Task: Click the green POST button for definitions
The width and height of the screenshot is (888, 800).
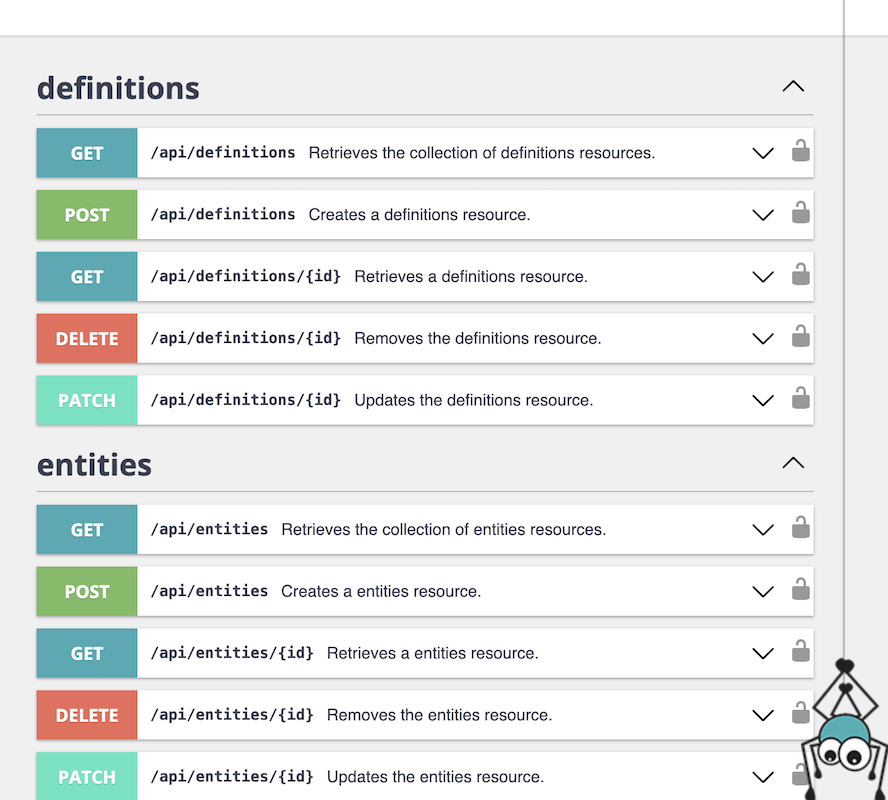Action: point(87,215)
